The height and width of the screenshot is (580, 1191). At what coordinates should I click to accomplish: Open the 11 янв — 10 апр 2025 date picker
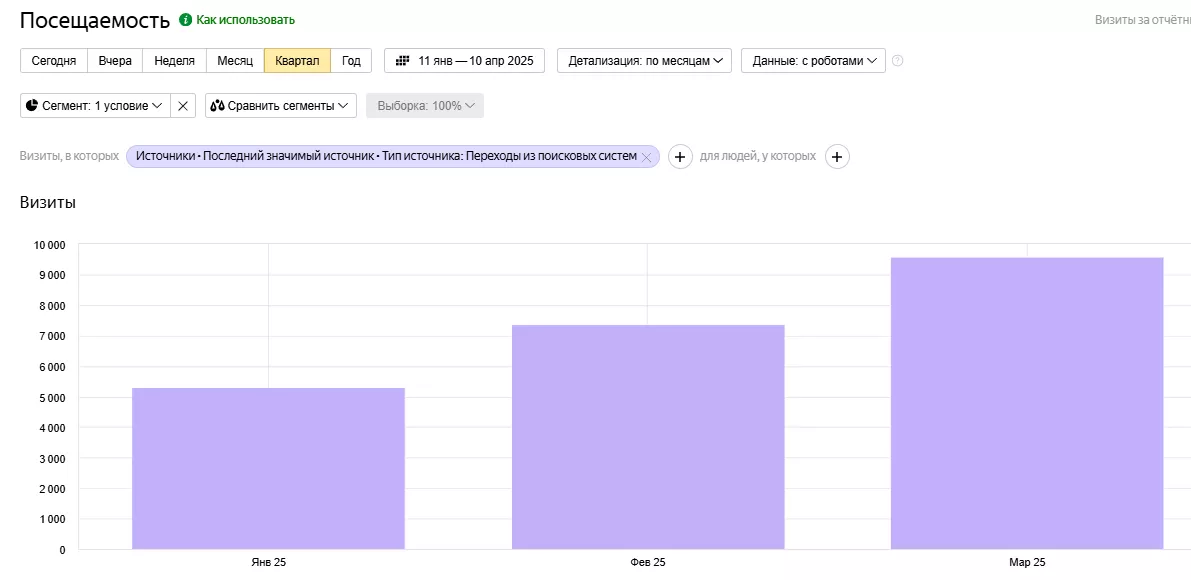coord(465,61)
